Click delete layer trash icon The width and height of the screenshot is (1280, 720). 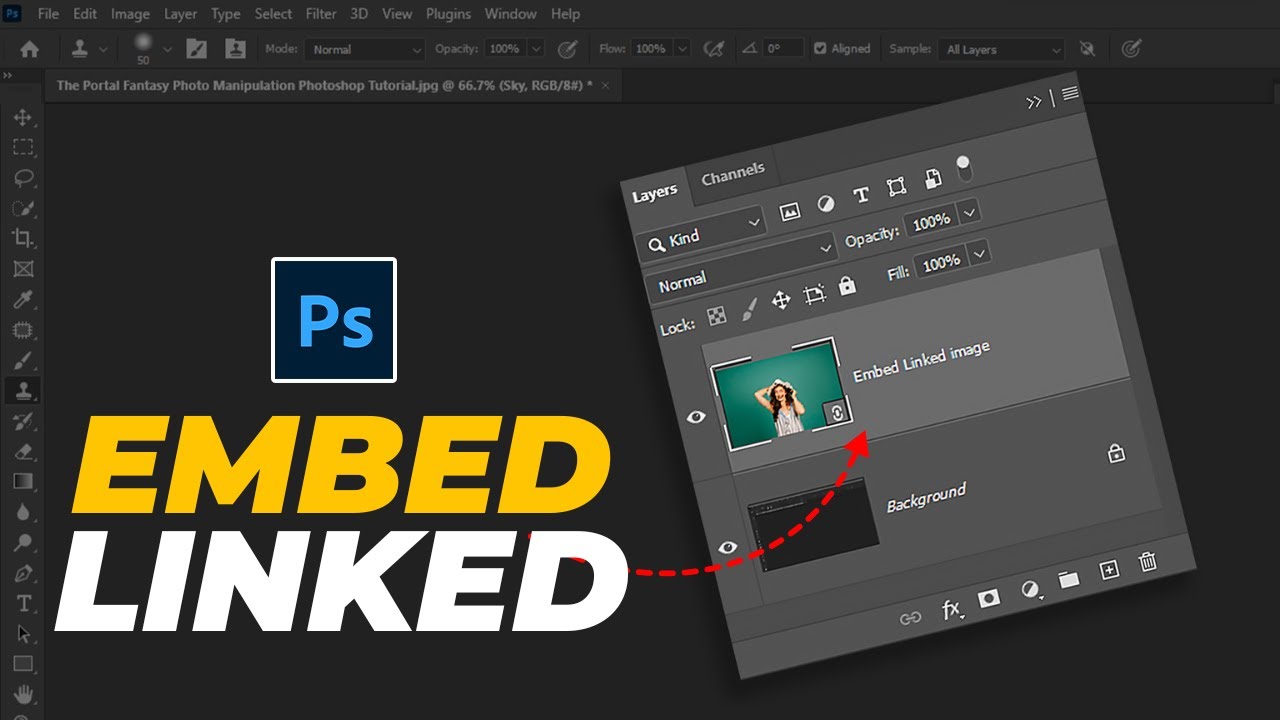[1148, 561]
